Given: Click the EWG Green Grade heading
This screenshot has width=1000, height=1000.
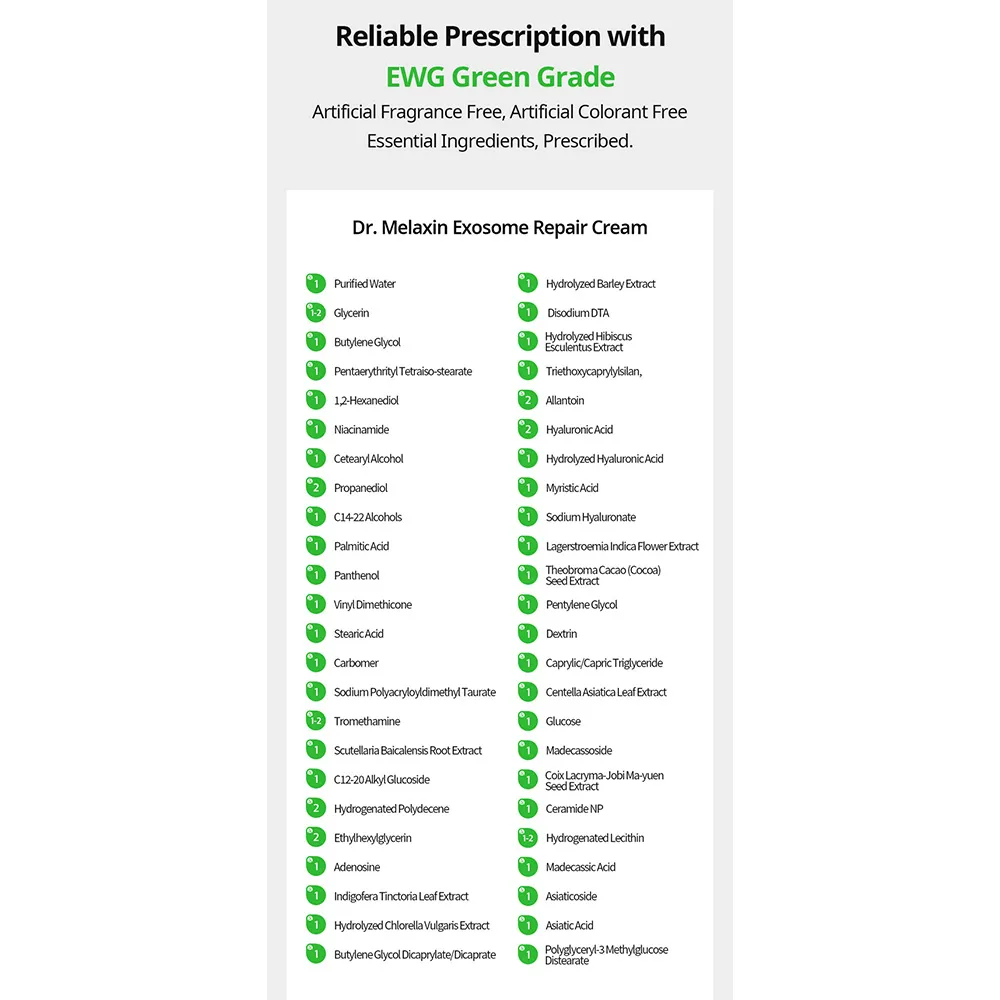Looking at the screenshot, I should pos(500,77).
